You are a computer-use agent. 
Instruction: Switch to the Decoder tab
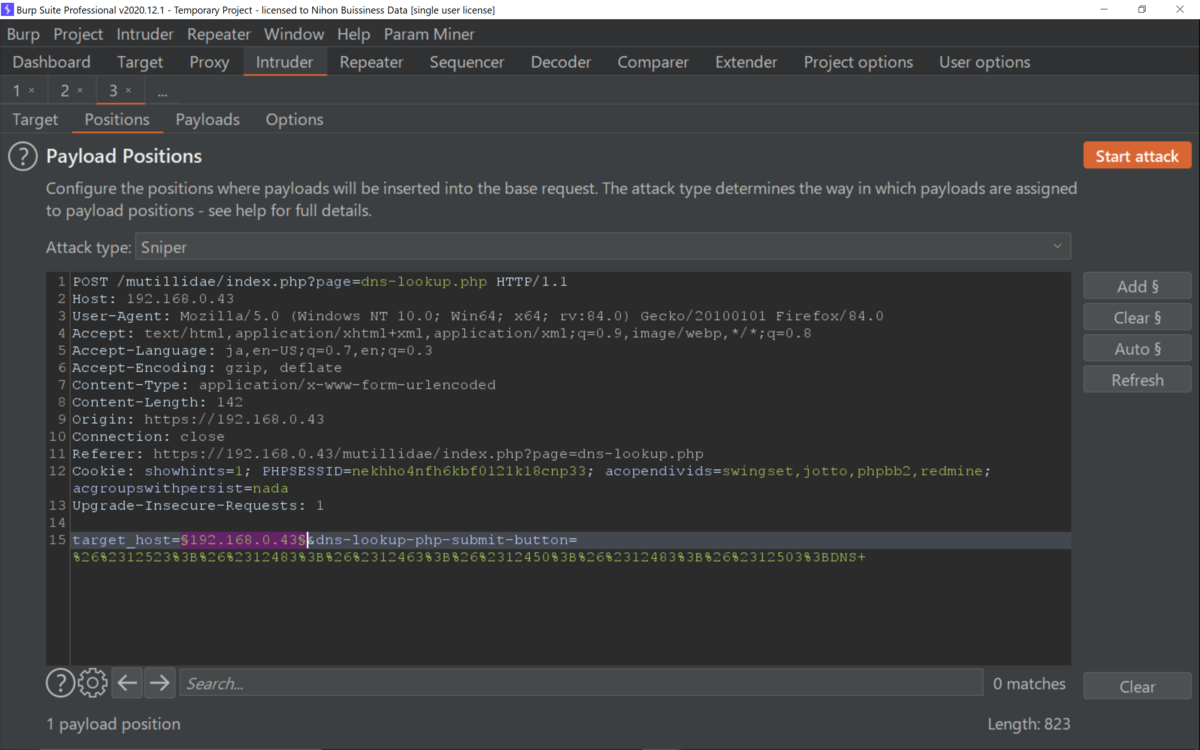click(x=561, y=62)
